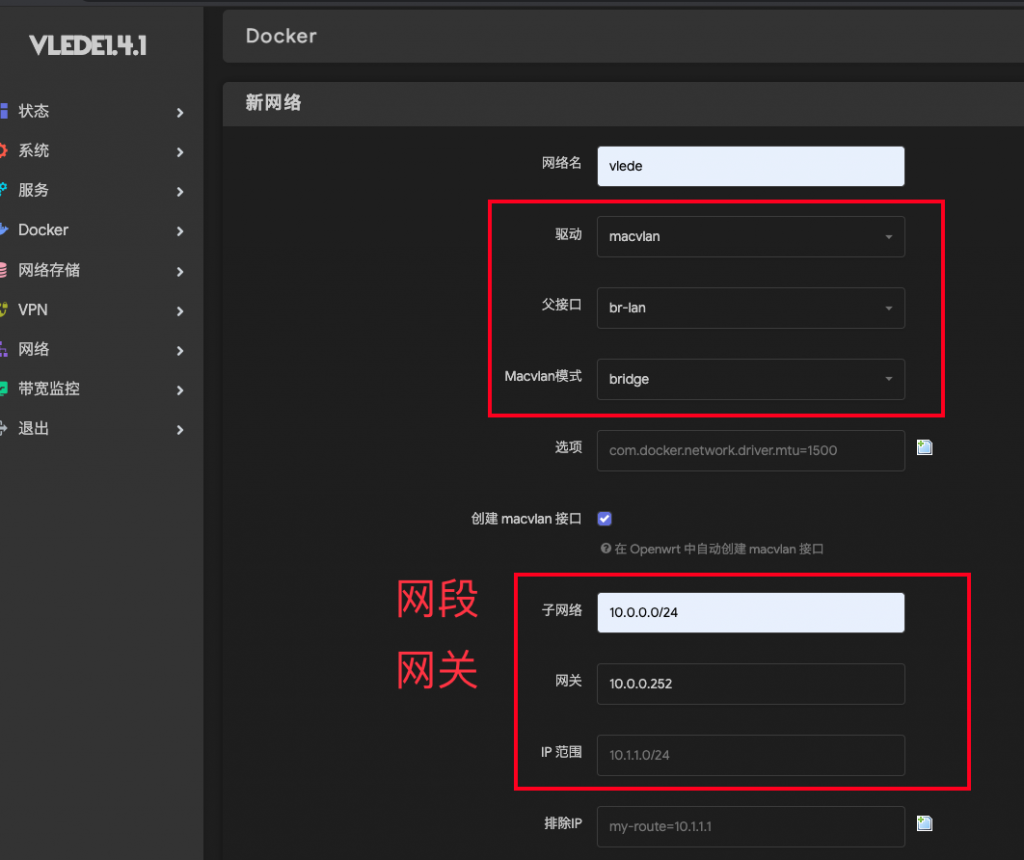Image resolution: width=1024 pixels, height=860 pixels.
Task: Expand the 系统 menu chevron
Action: point(180,152)
